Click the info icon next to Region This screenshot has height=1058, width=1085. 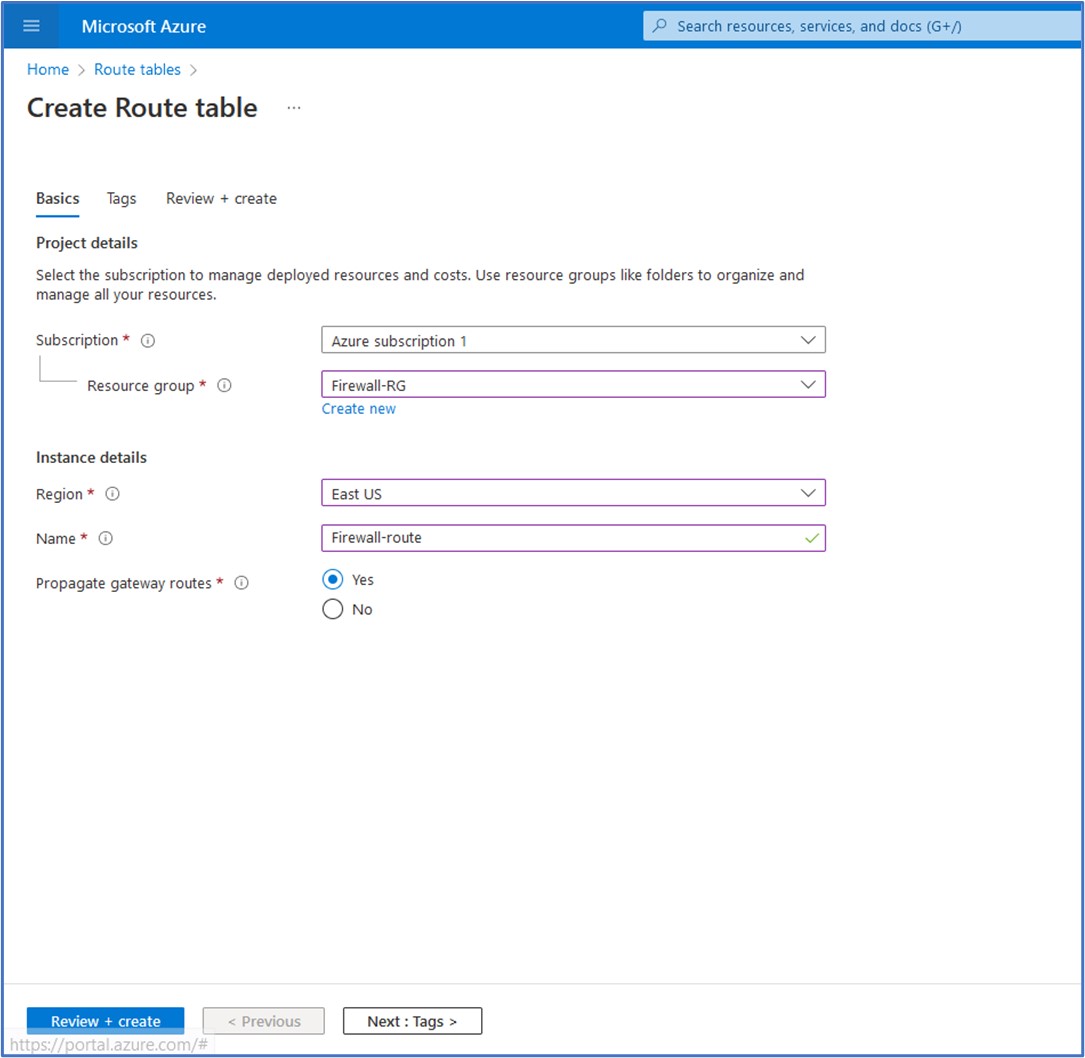pyautogui.click(x=112, y=494)
